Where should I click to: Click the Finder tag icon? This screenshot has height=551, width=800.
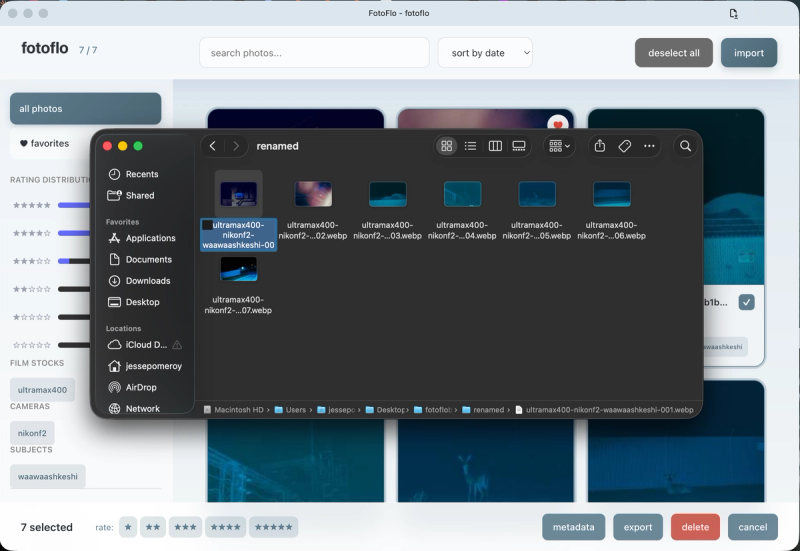click(x=624, y=146)
